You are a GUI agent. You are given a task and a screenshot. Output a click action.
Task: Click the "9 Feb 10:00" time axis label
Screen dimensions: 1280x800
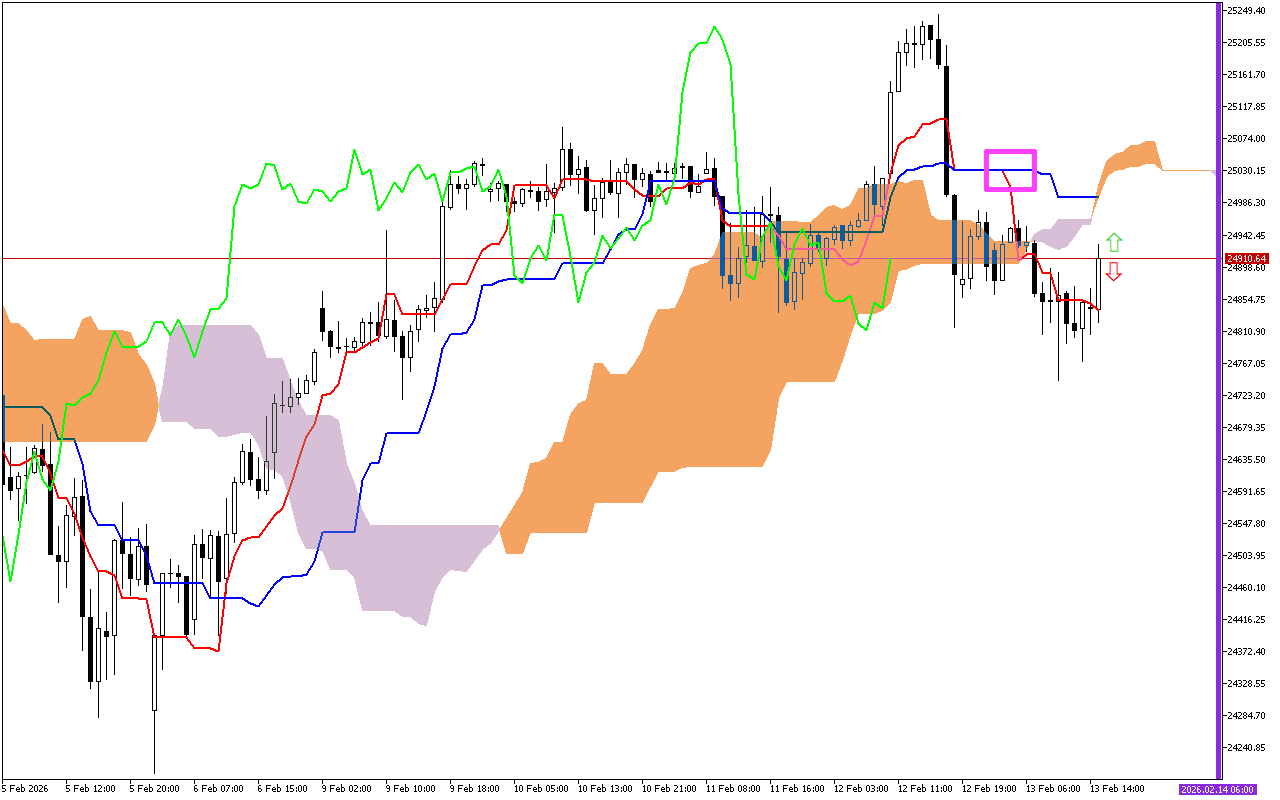[412, 788]
